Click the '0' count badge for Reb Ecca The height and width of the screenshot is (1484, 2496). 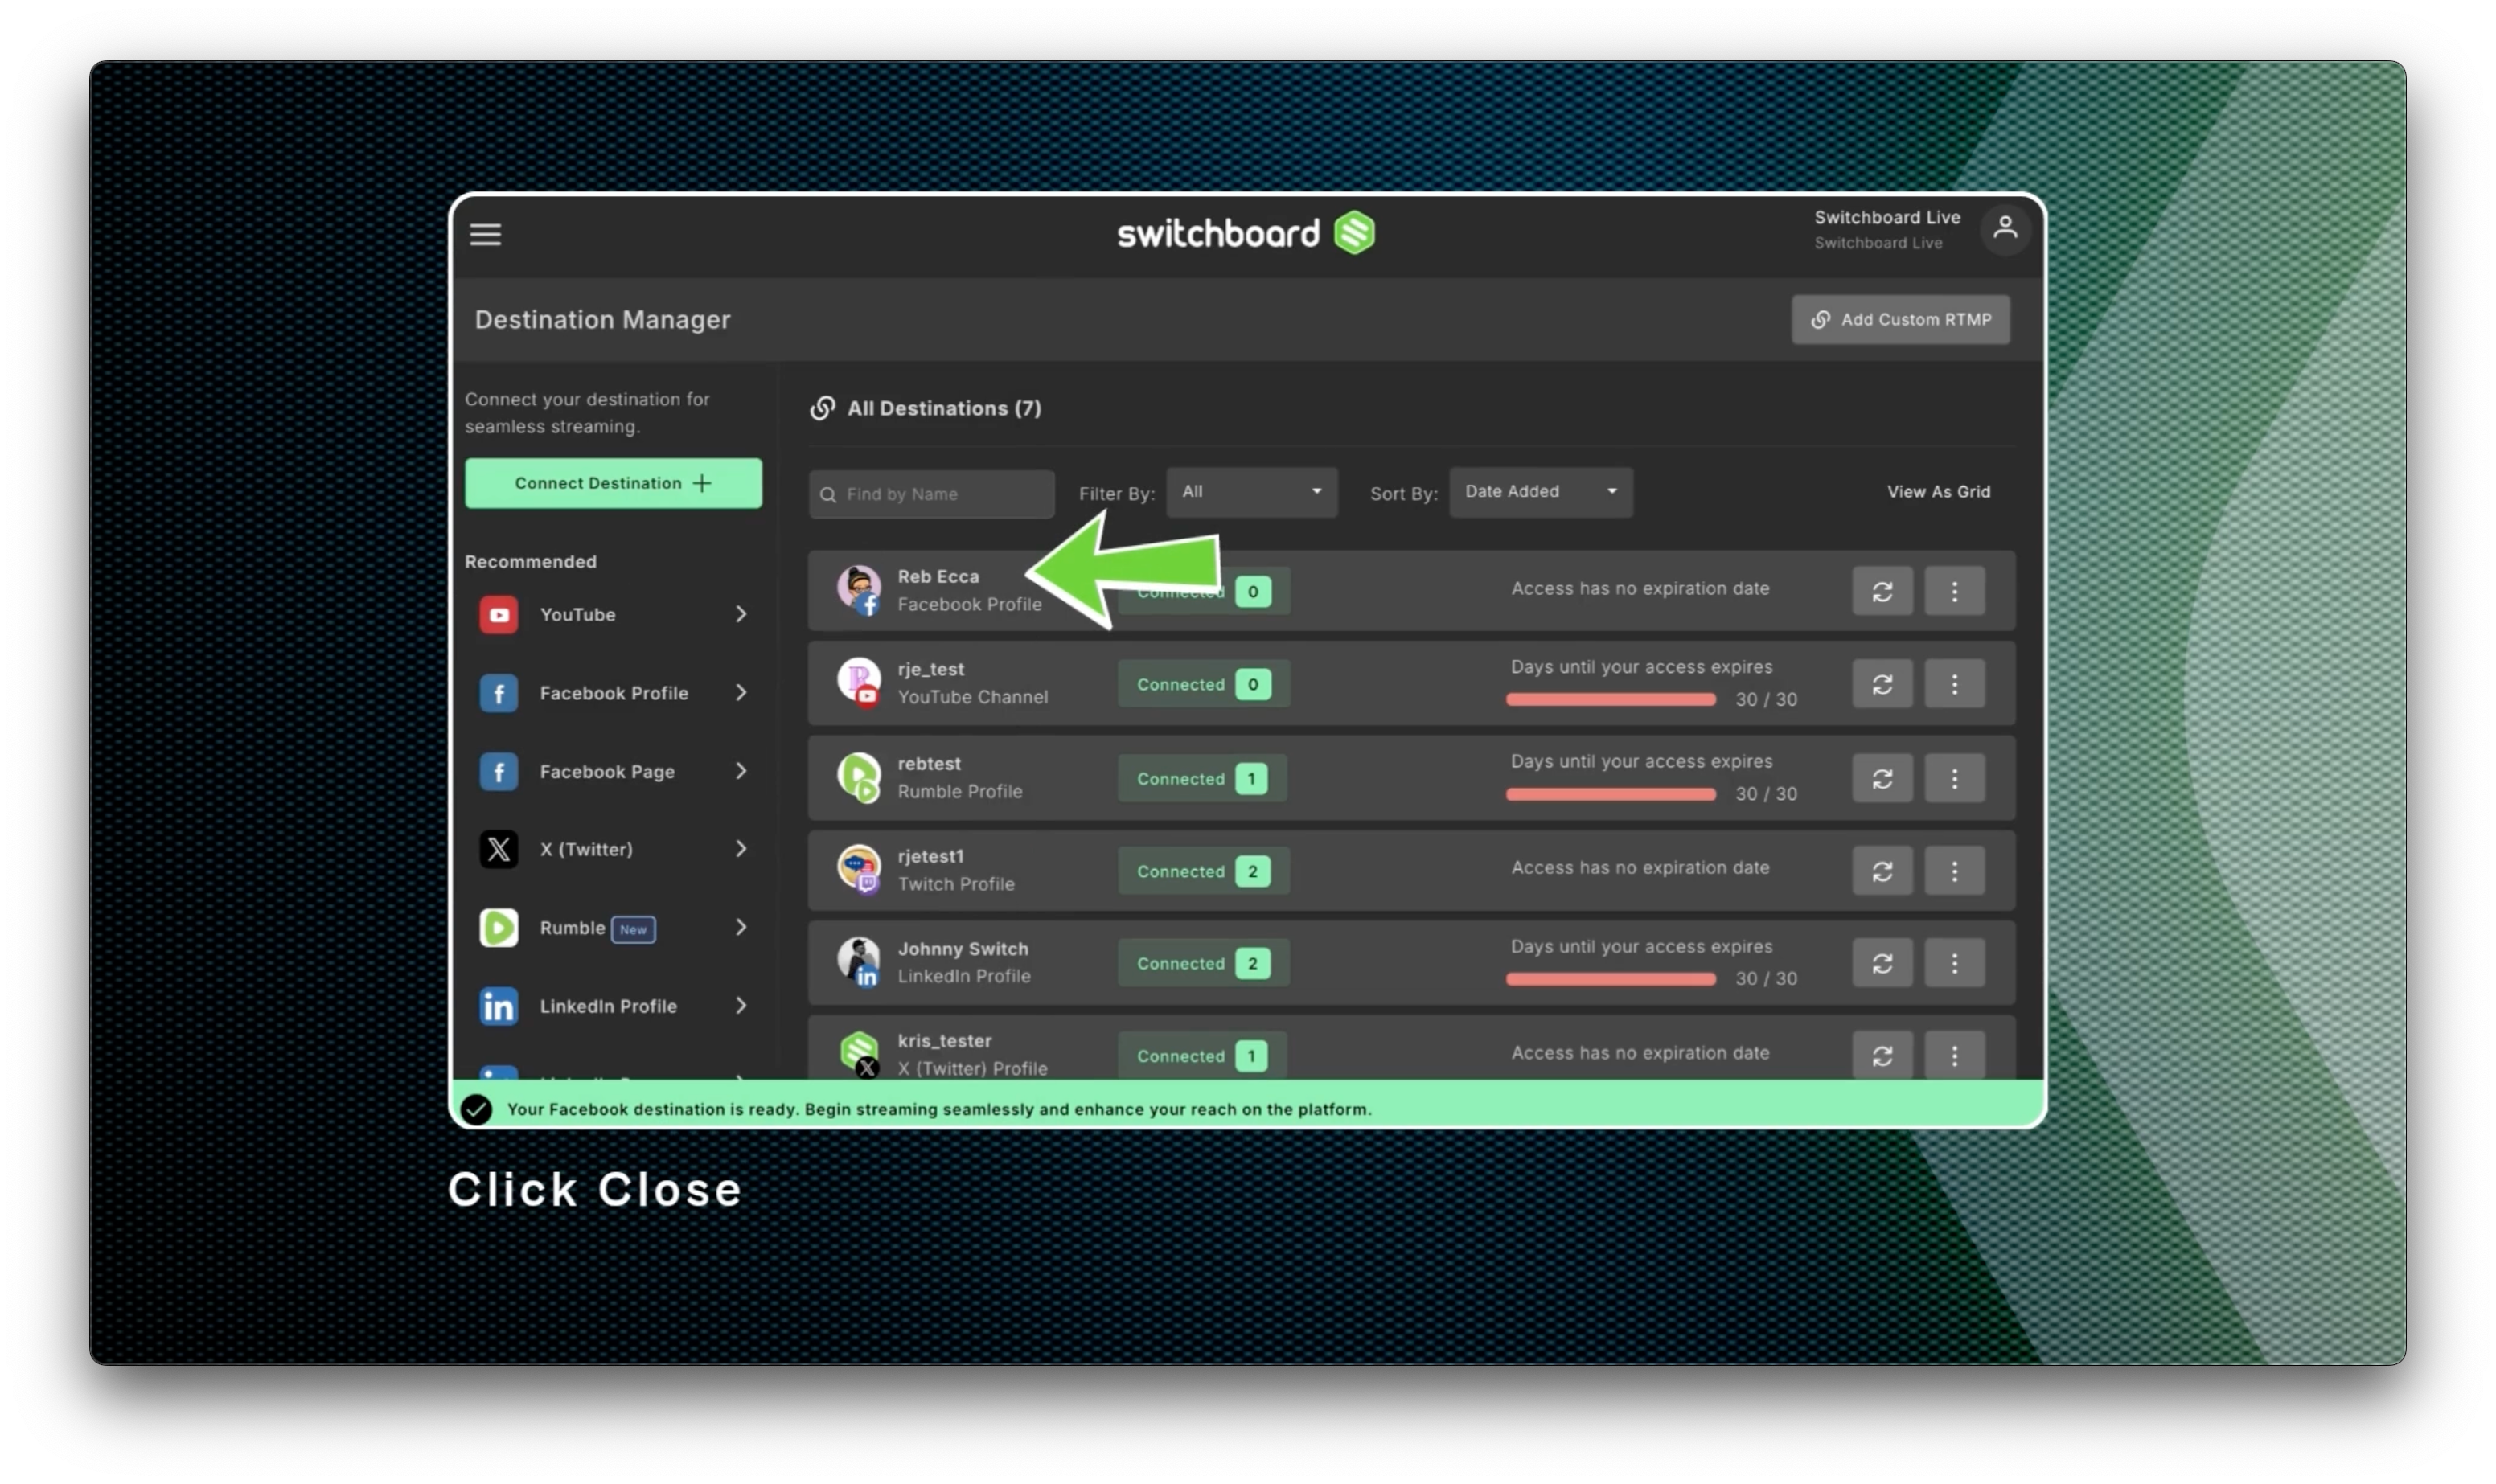click(x=1252, y=592)
